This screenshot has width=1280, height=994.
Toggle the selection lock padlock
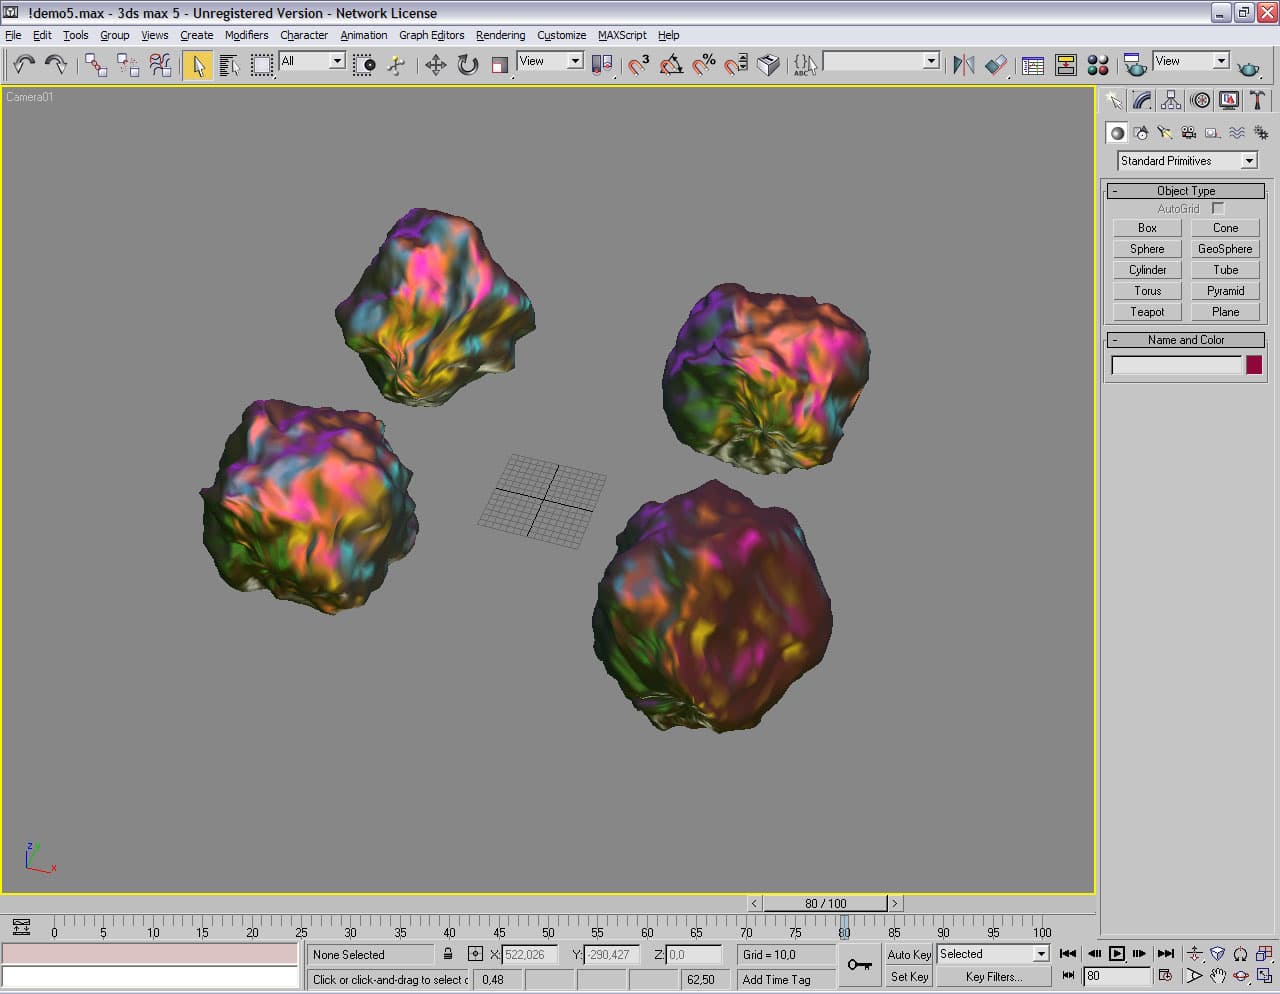(448, 954)
